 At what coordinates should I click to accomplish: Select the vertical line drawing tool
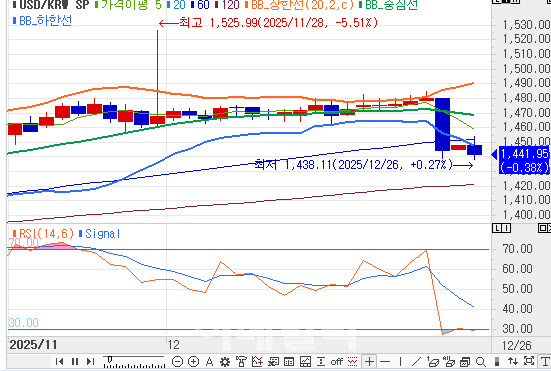400,361
